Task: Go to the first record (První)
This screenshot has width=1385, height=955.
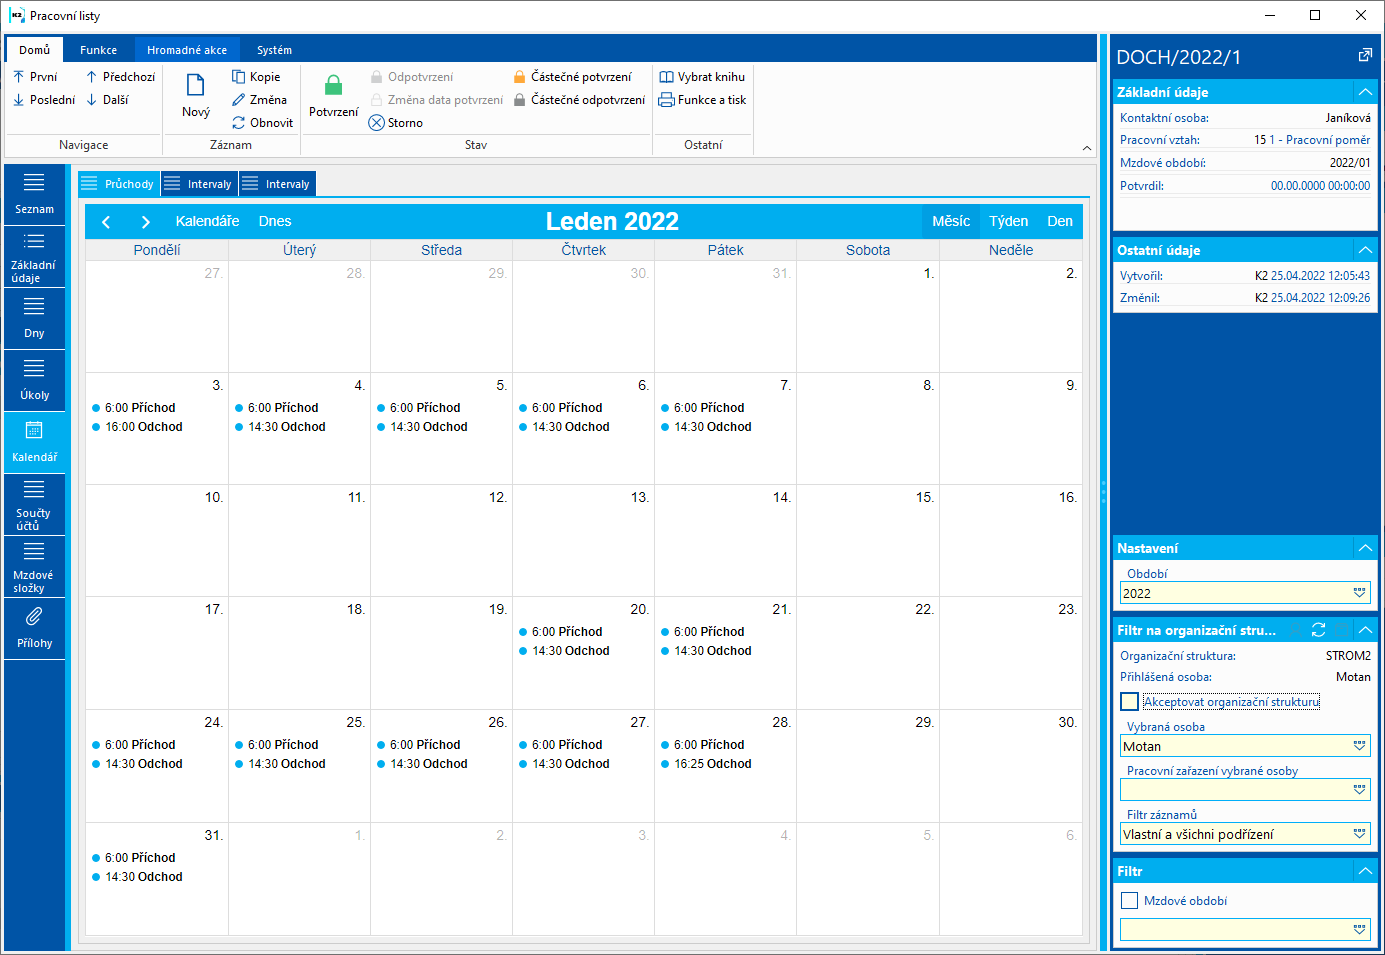Action: [35, 77]
